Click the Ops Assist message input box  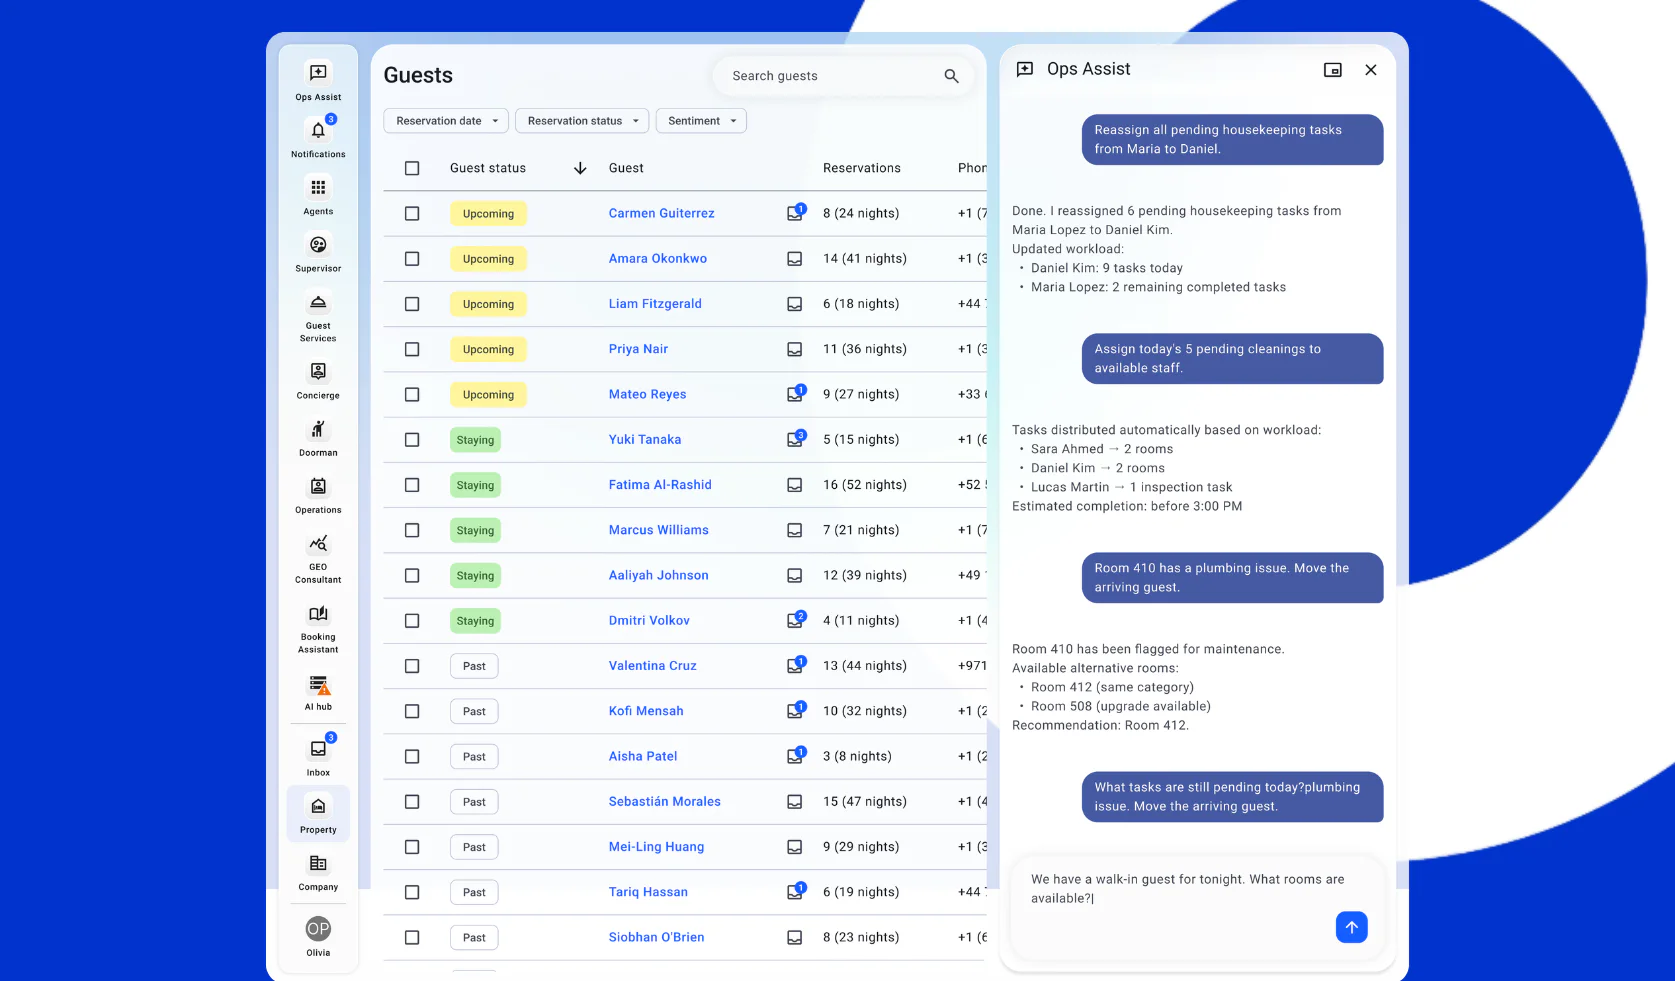tap(1197, 909)
